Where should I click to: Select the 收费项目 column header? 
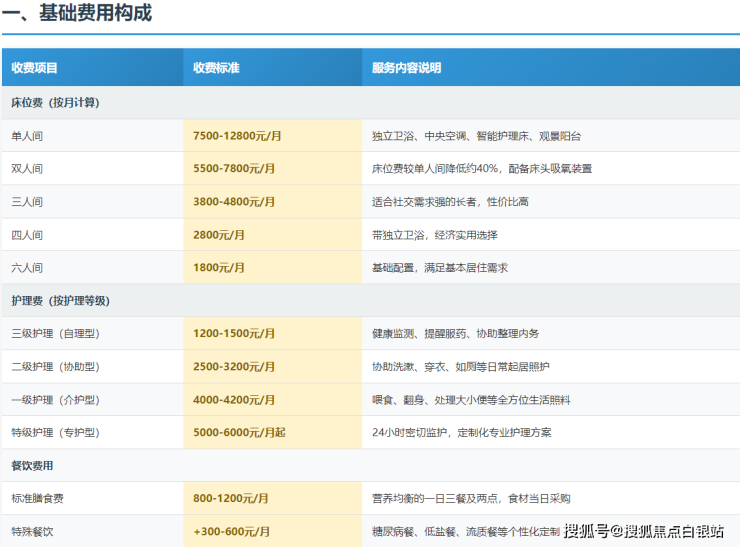[35, 68]
